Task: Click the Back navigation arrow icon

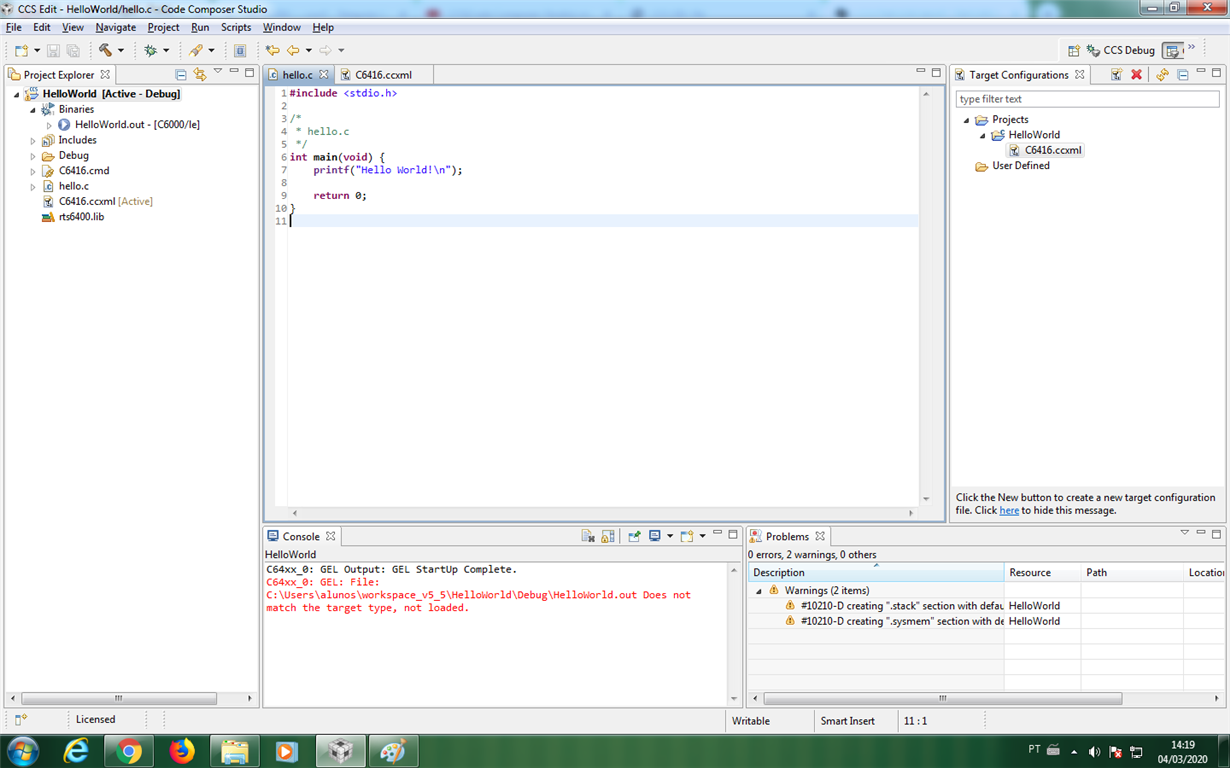Action: (293, 50)
